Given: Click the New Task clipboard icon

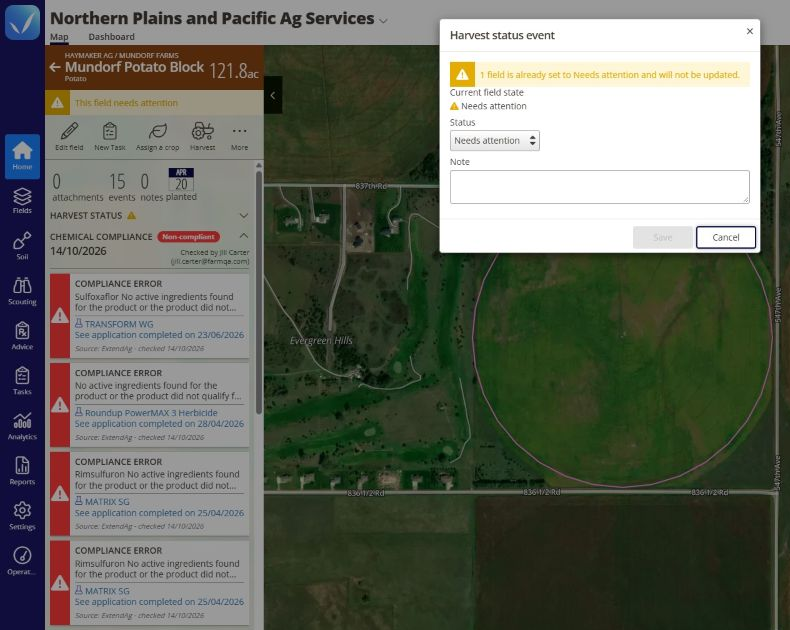Looking at the screenshot, I should pos(110,131).
